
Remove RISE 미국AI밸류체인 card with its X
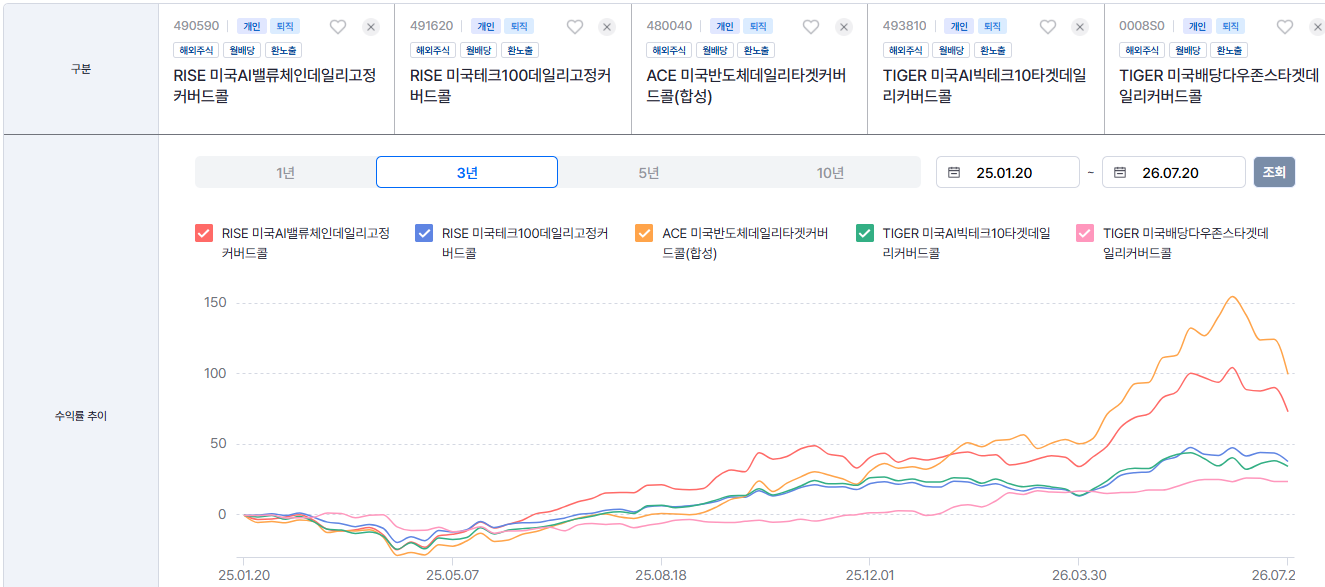[x=371, y=27]
